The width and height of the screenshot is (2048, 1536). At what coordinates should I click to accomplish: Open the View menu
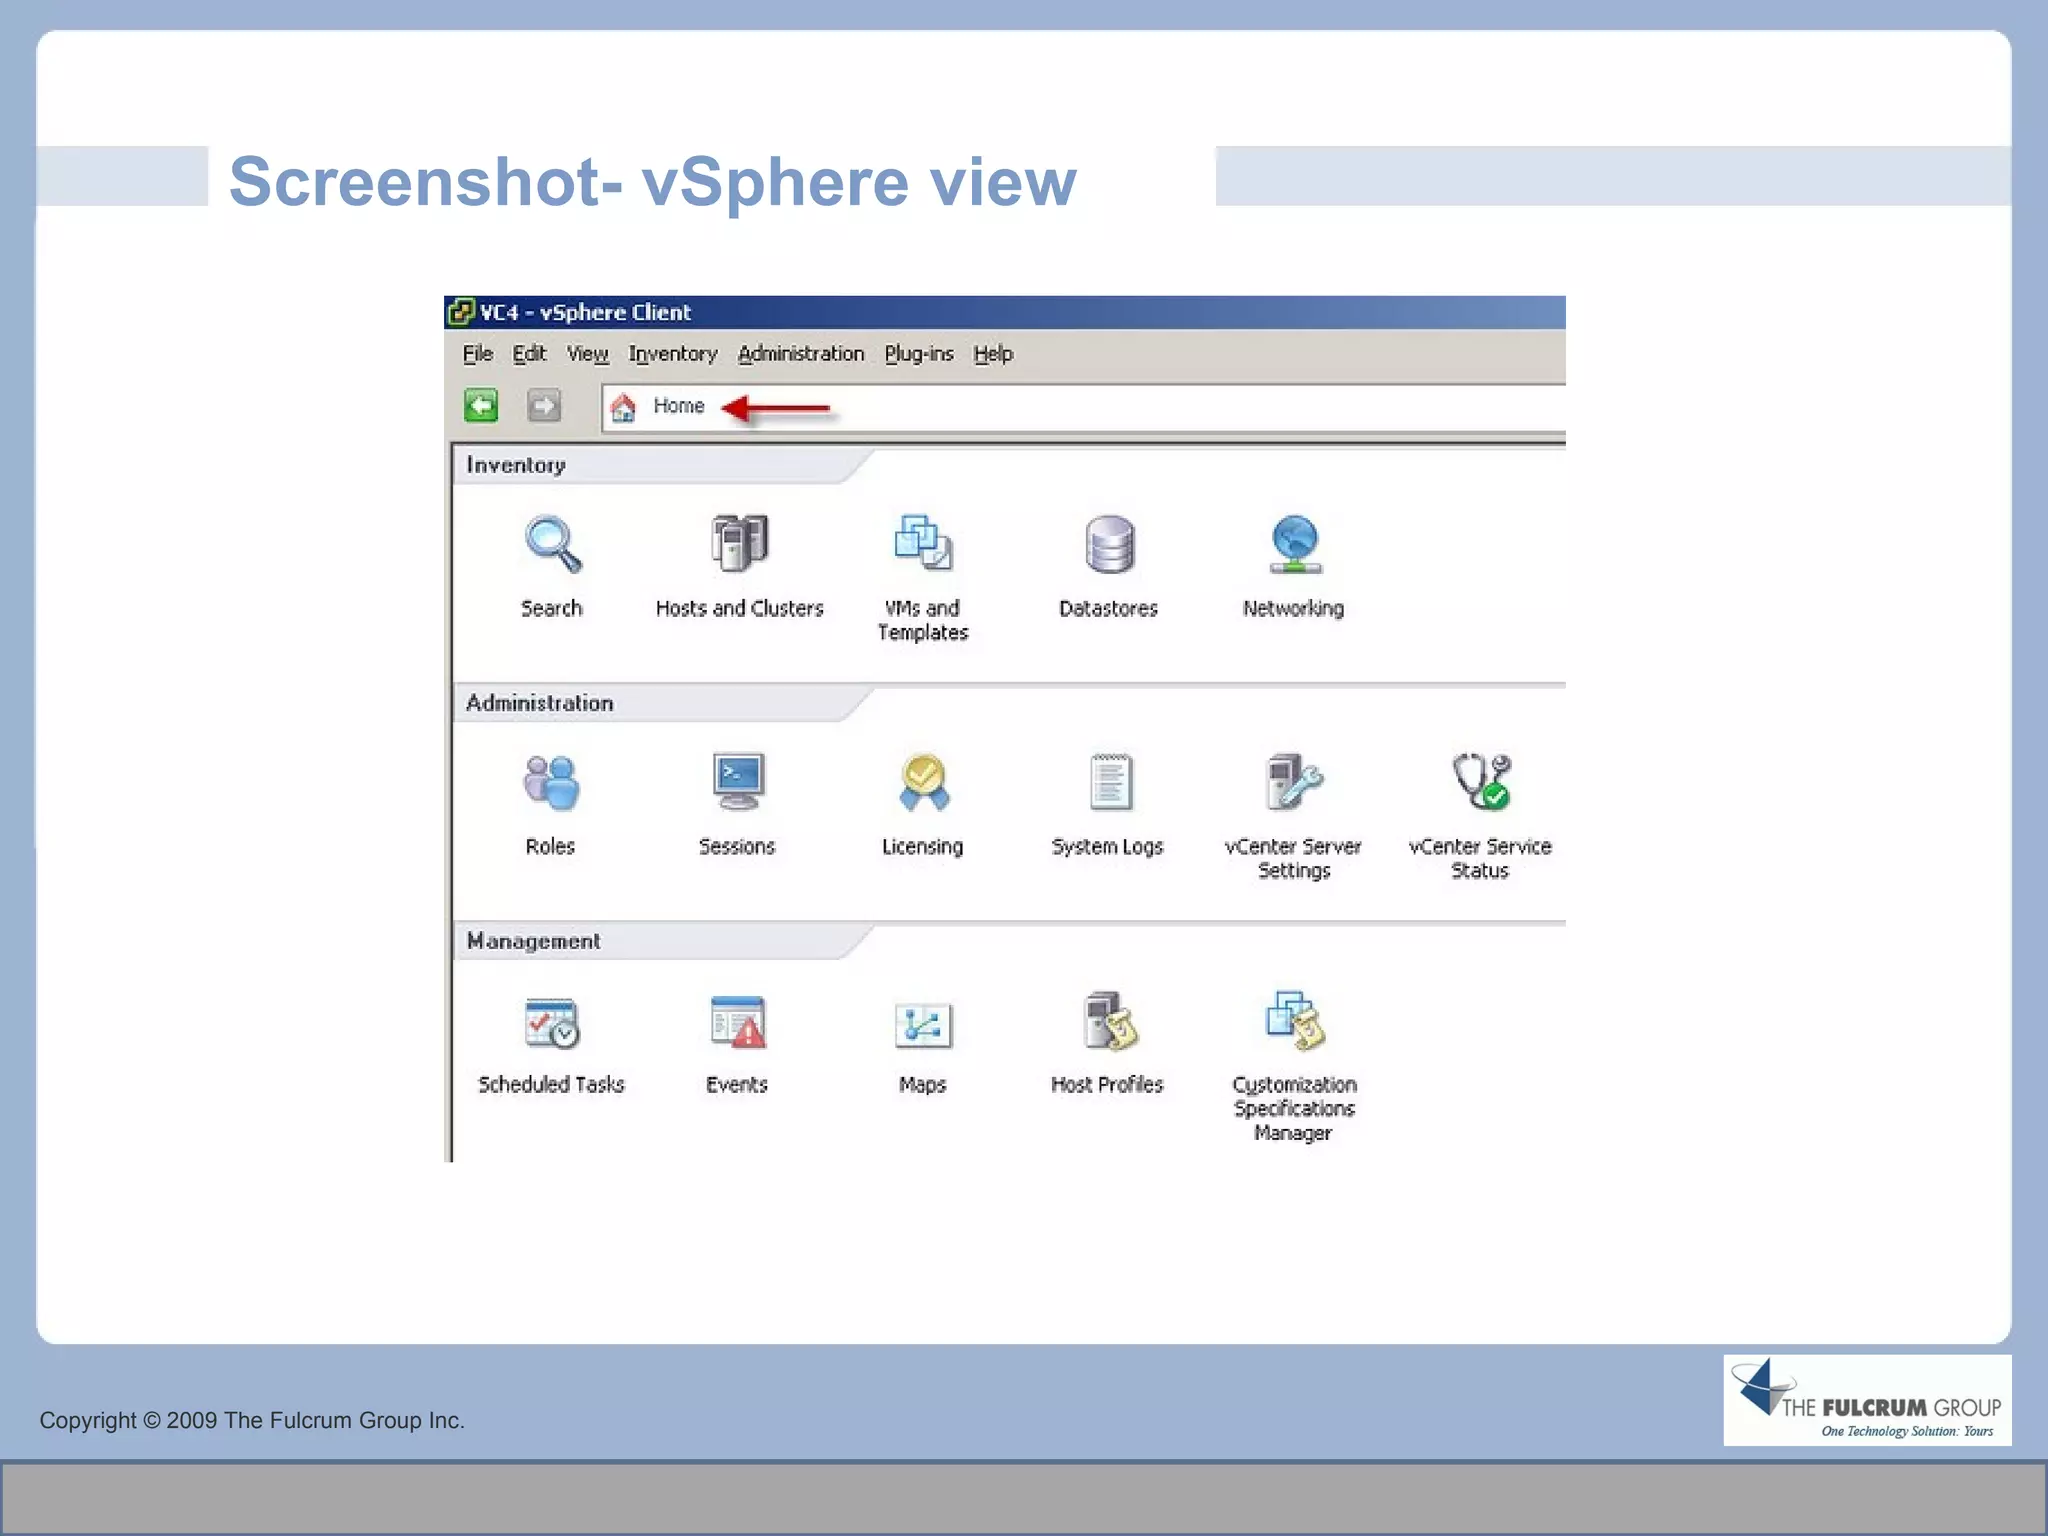588,354
